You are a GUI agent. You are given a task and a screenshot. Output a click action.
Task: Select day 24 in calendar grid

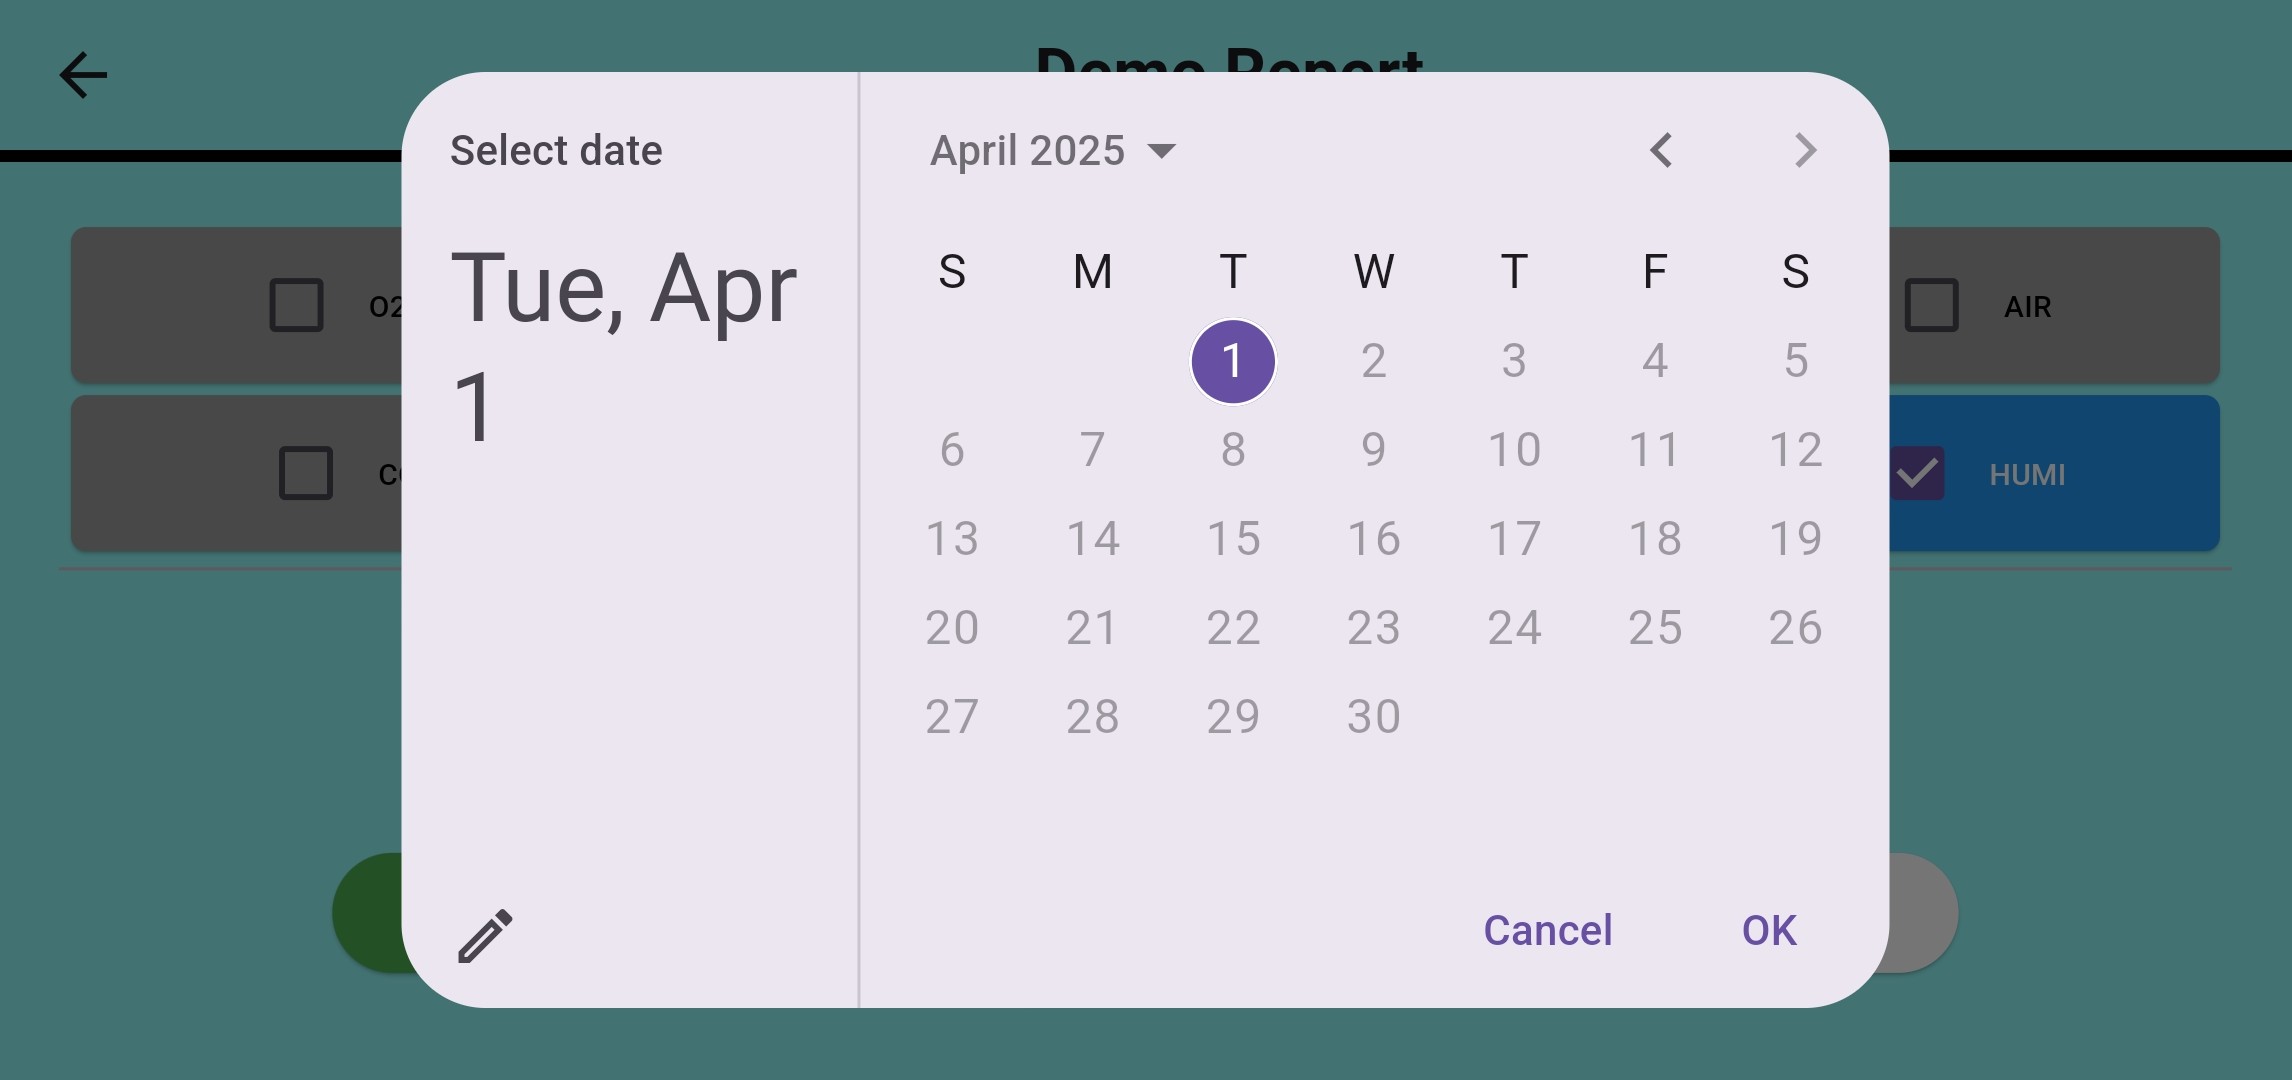1514,628
